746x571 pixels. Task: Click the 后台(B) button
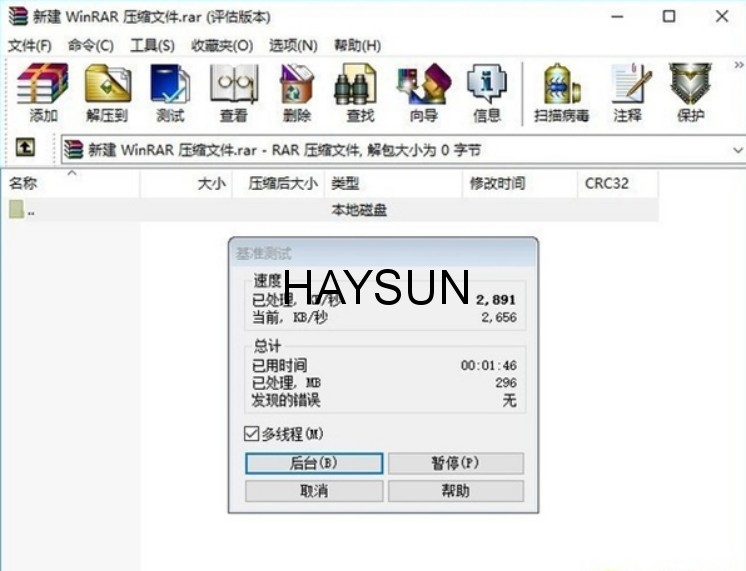tap(314, 463)
